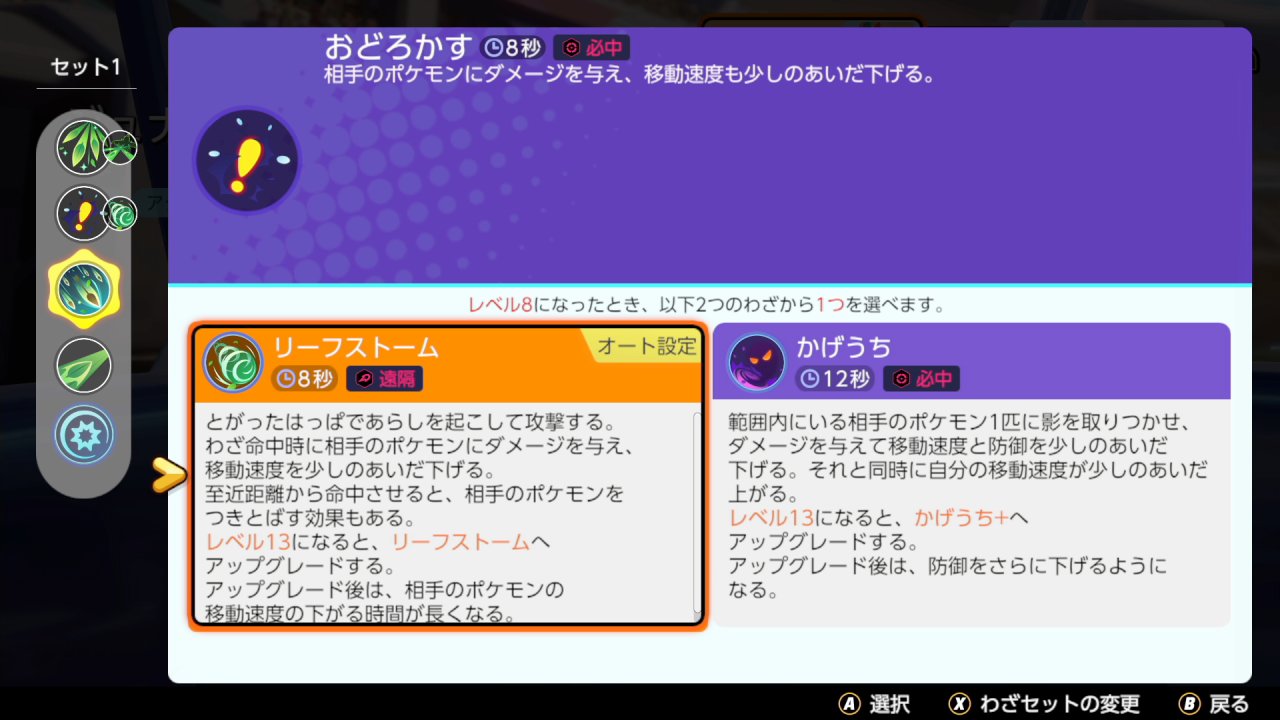Click the 必中 badge under かげうち

click(921, 378)
